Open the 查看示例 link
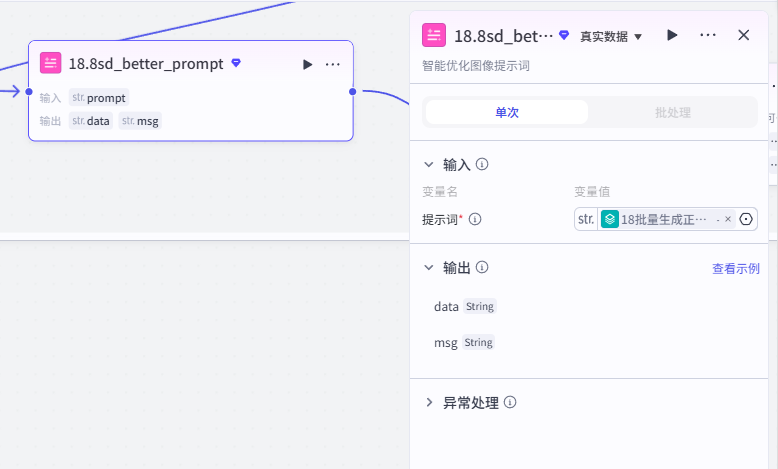This screenshot has width=778, height=469. [x=736, y=268]
